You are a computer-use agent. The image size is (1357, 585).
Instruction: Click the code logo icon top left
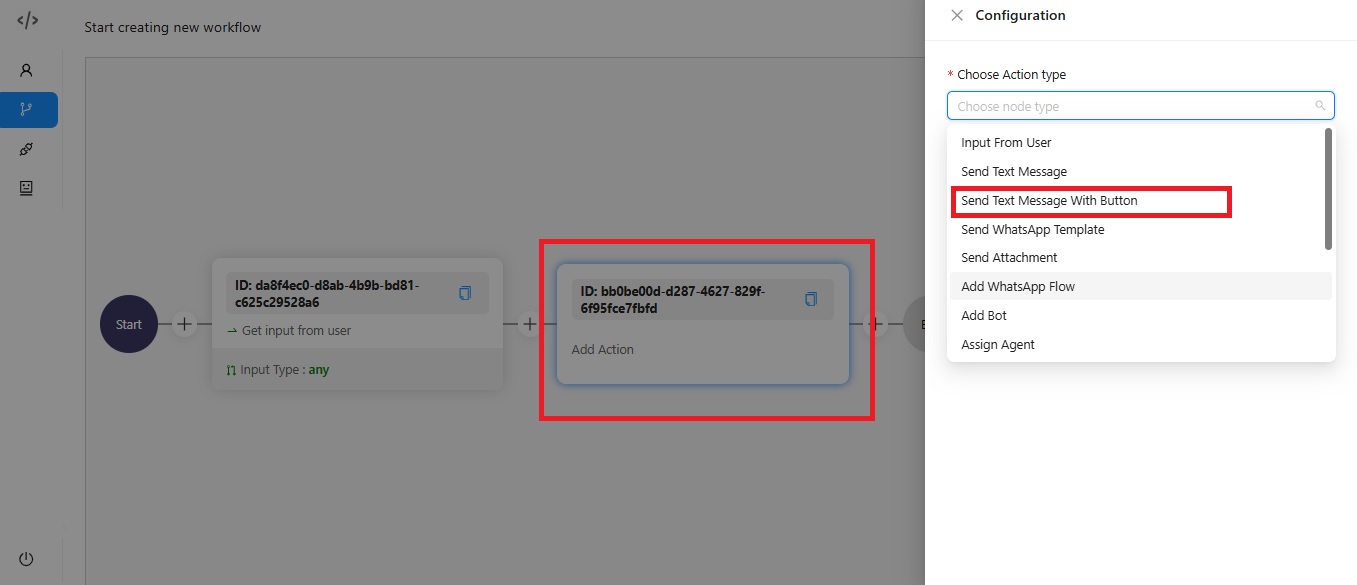coord(26,19)
